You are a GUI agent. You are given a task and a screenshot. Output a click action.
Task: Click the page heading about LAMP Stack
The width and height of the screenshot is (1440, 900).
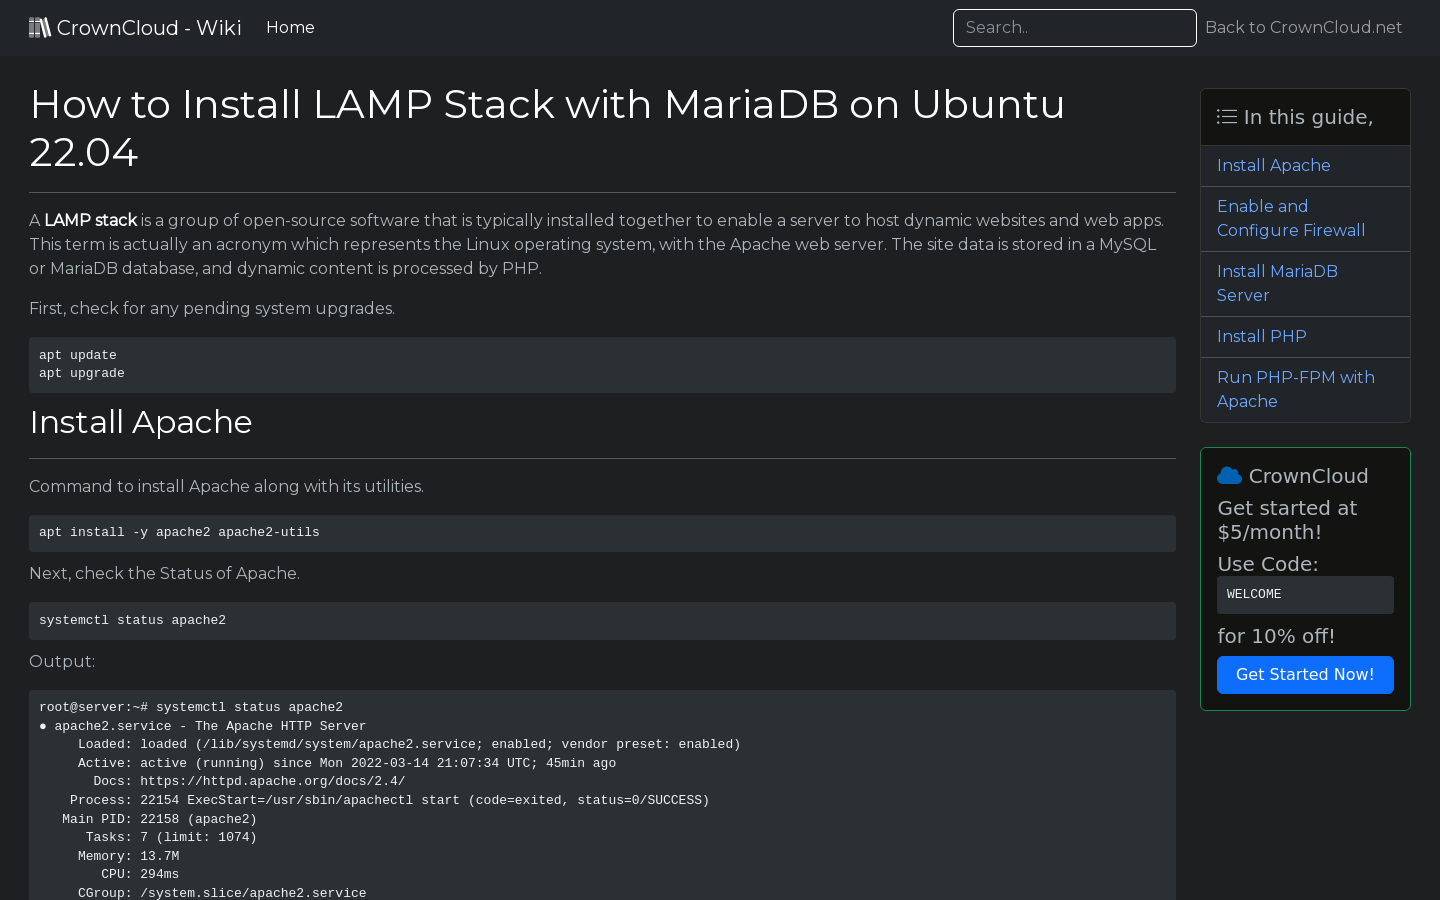click(547, 128)
